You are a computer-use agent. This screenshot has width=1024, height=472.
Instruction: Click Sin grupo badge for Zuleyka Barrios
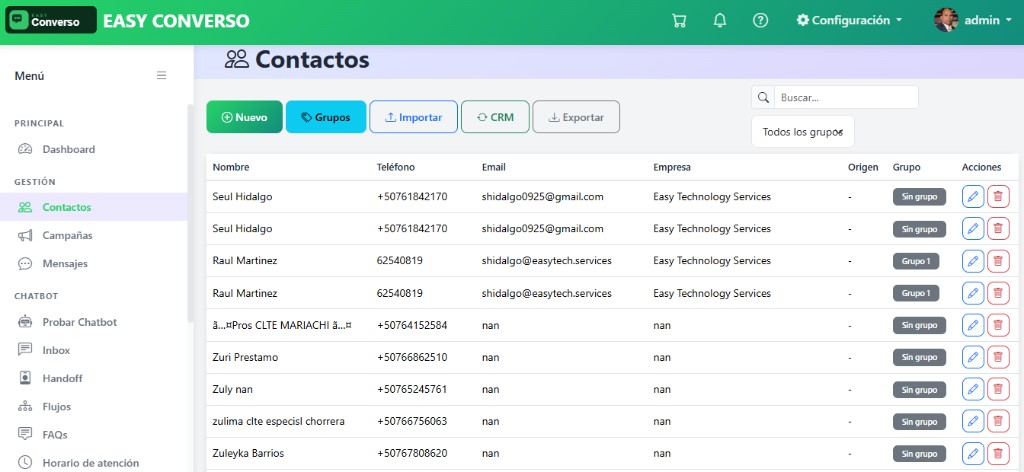(920, 454)
